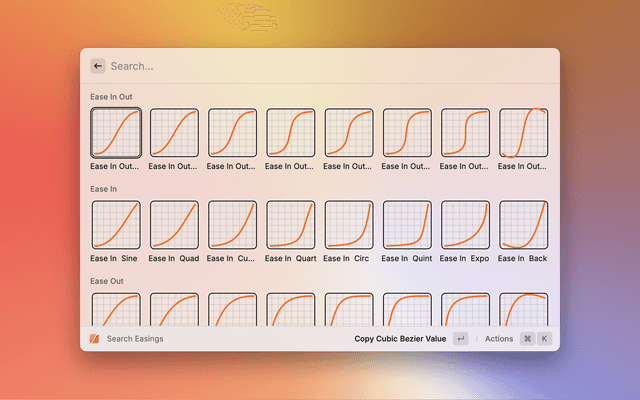
Task: Select the Ease In Quint curve
Action: pos(407,224)
